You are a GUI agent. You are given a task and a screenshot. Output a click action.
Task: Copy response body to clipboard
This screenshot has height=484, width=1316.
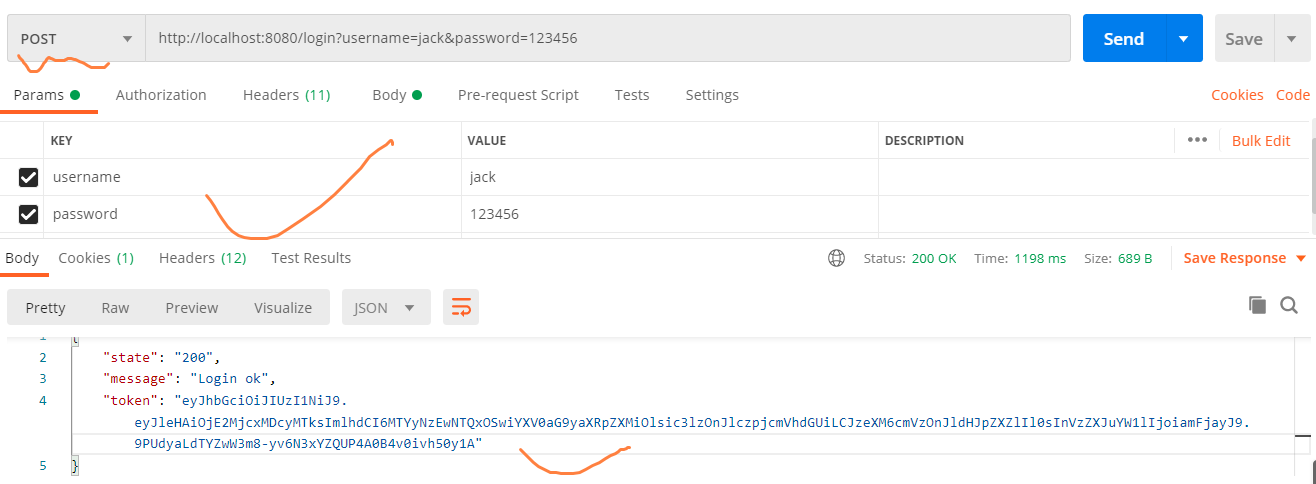(1257, 305)
